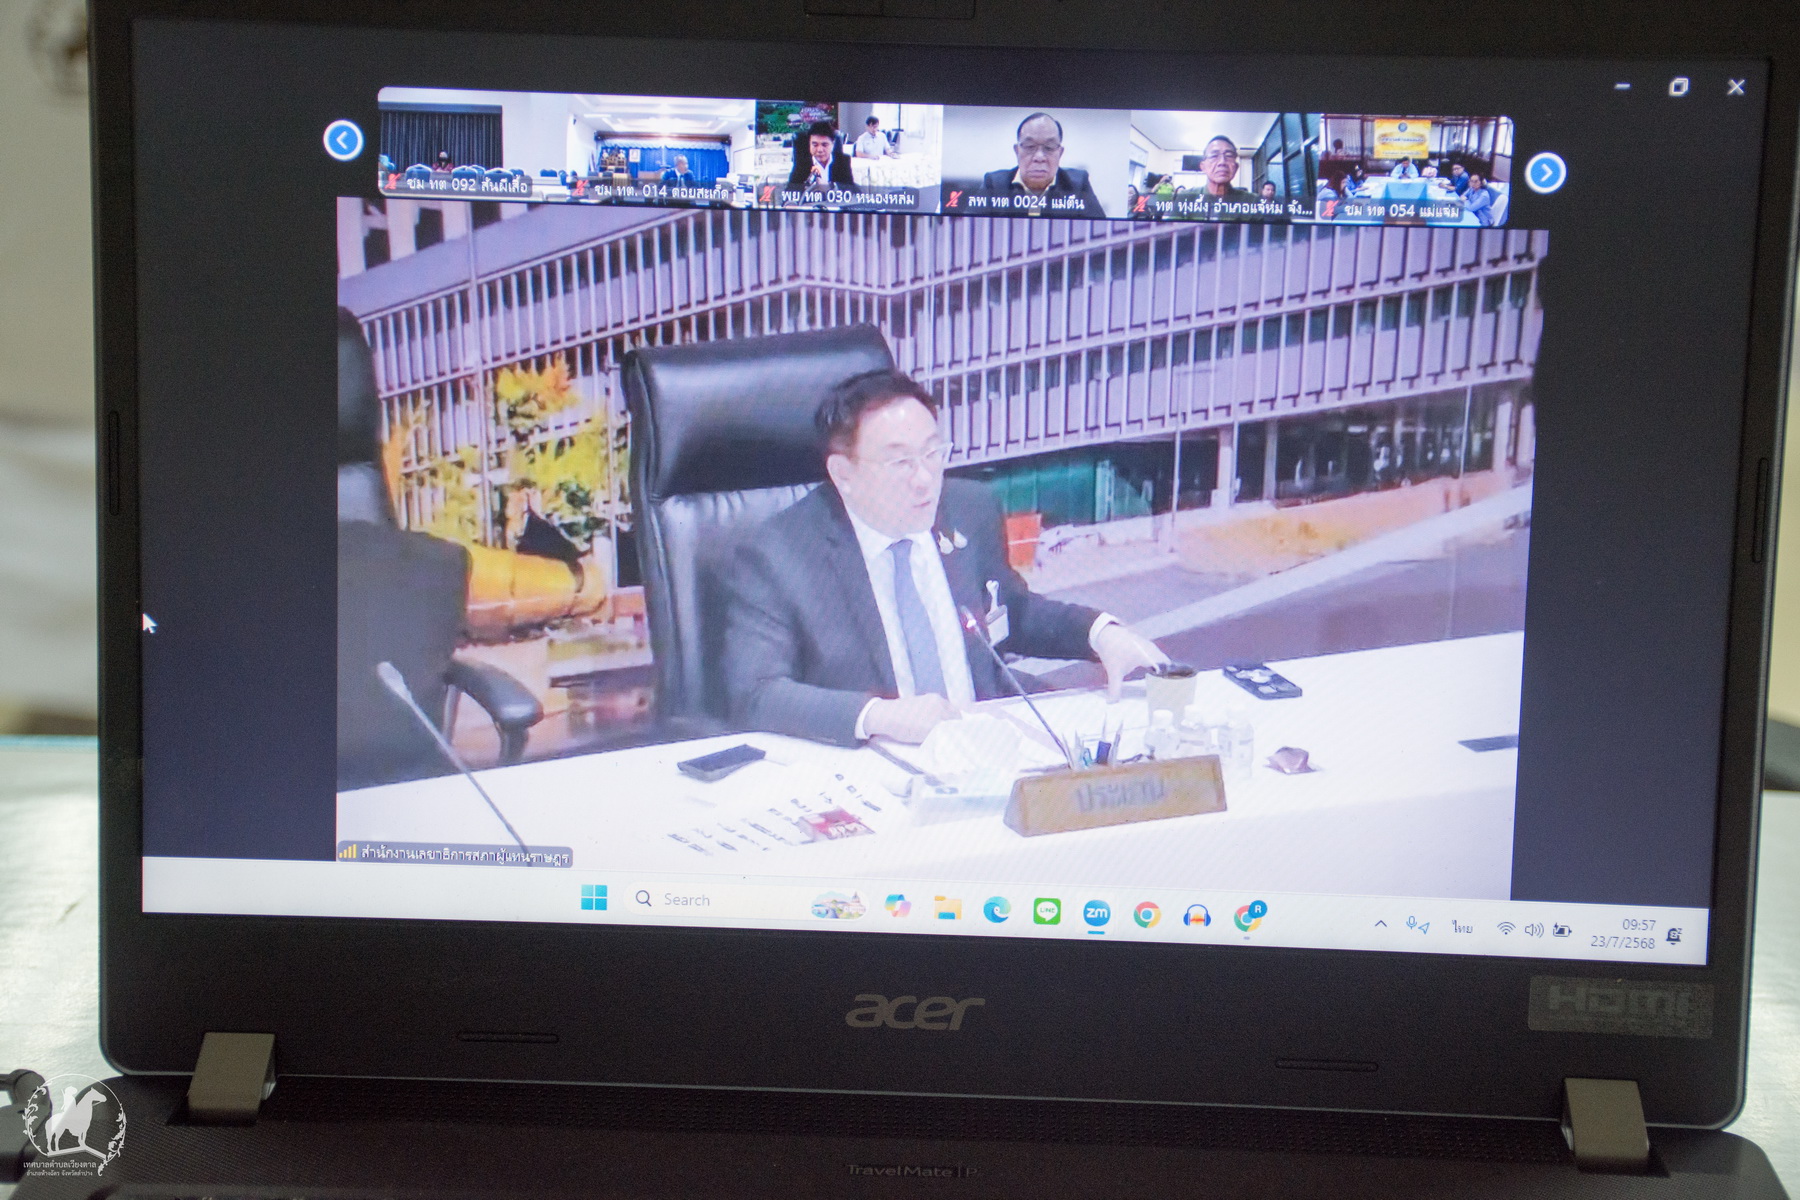Go to next participant strip page arrow
Viewport: 1800px width, 1200px height.
pos(1545,173)
